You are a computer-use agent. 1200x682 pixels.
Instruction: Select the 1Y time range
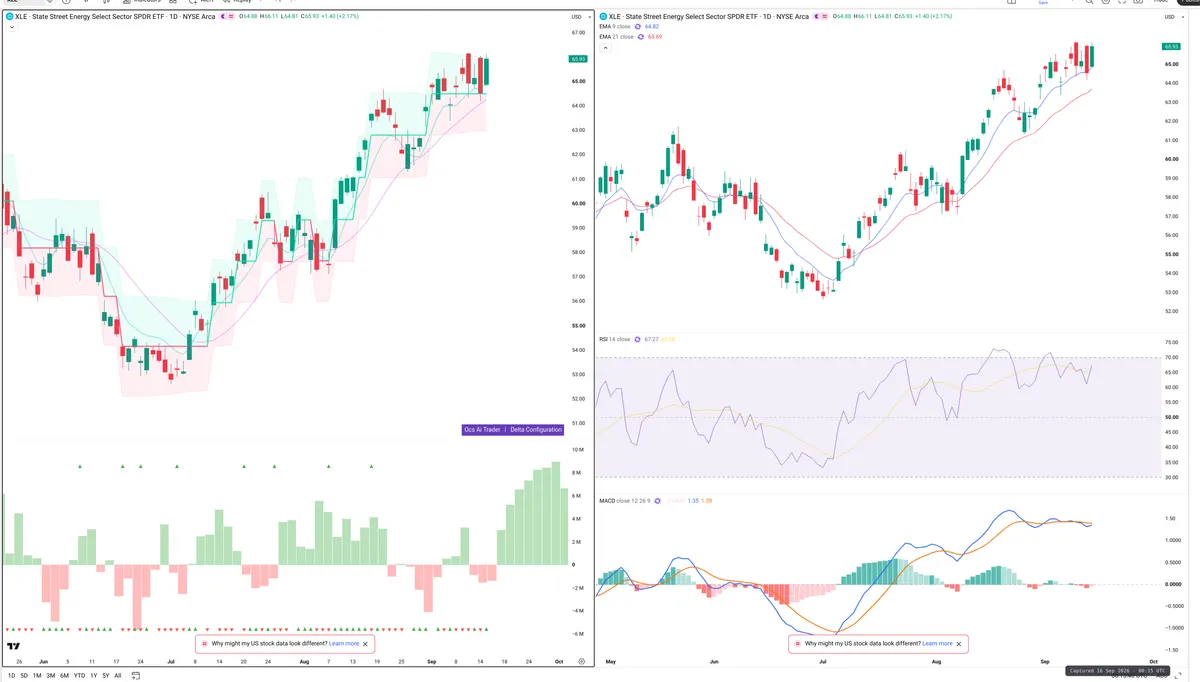93,675
